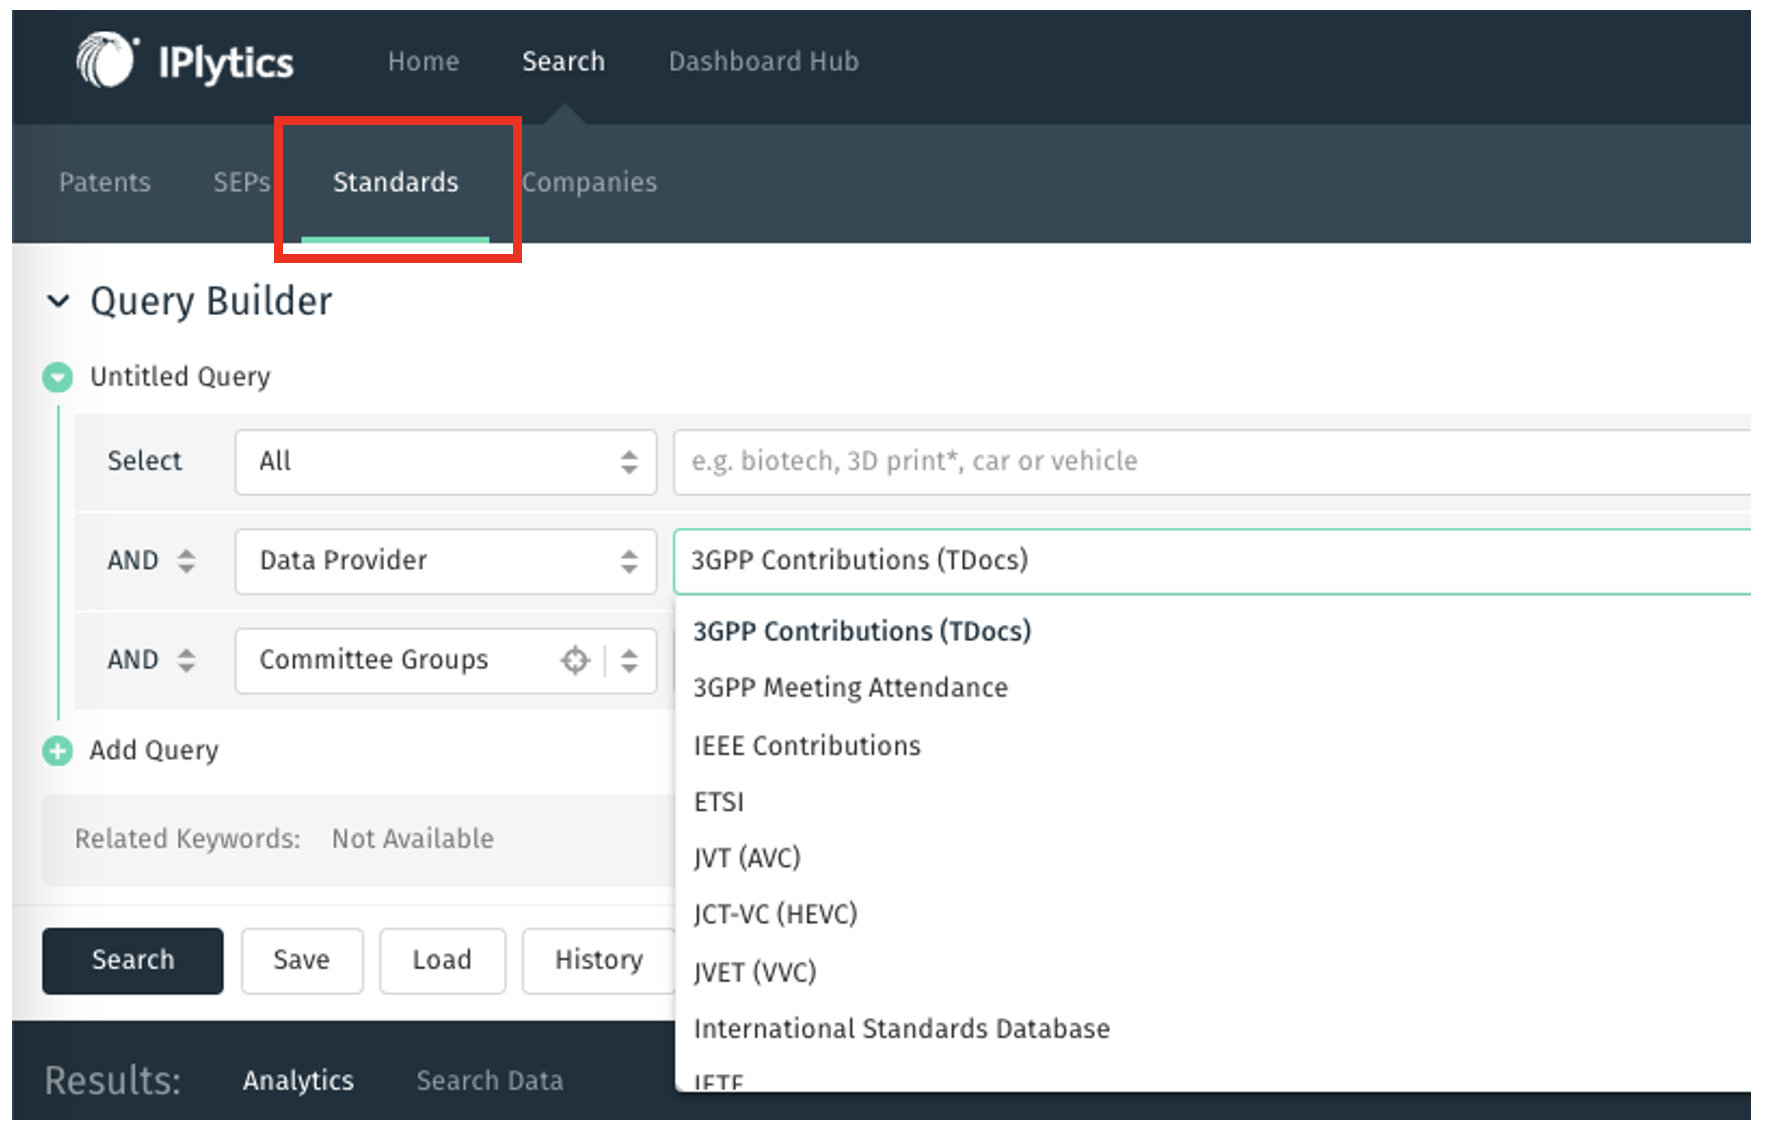The width and height of the screenshot is (1766, 1134).
Task: Click the Add Query label
Action: [154, 751]
